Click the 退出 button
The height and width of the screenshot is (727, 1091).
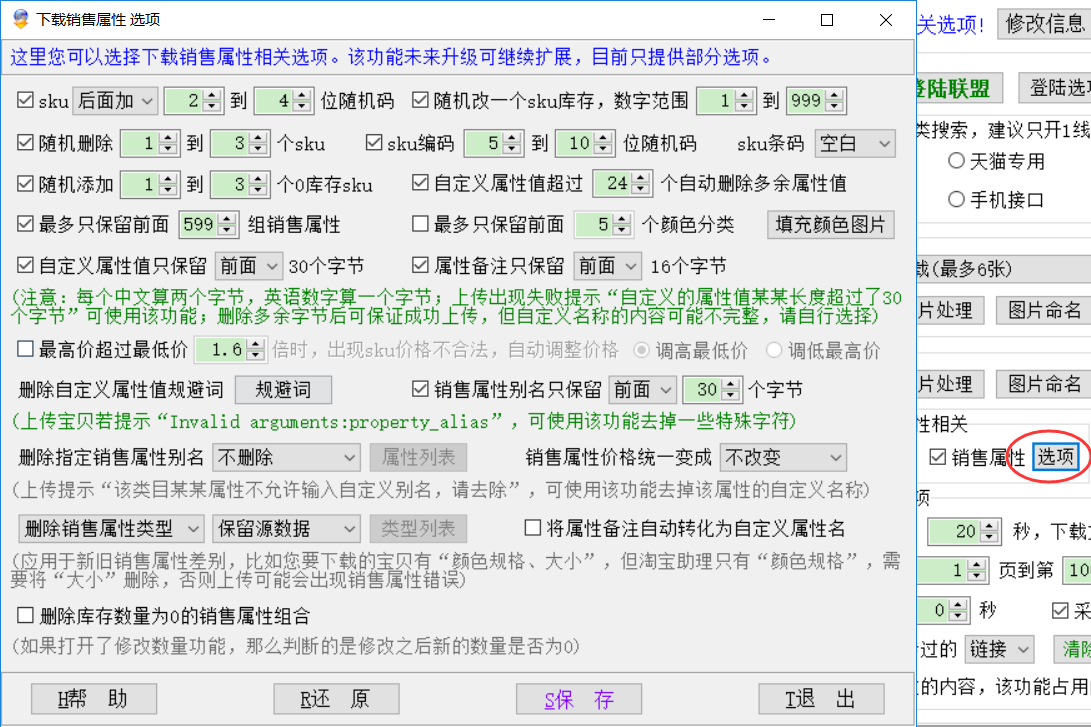click(820, 699)
